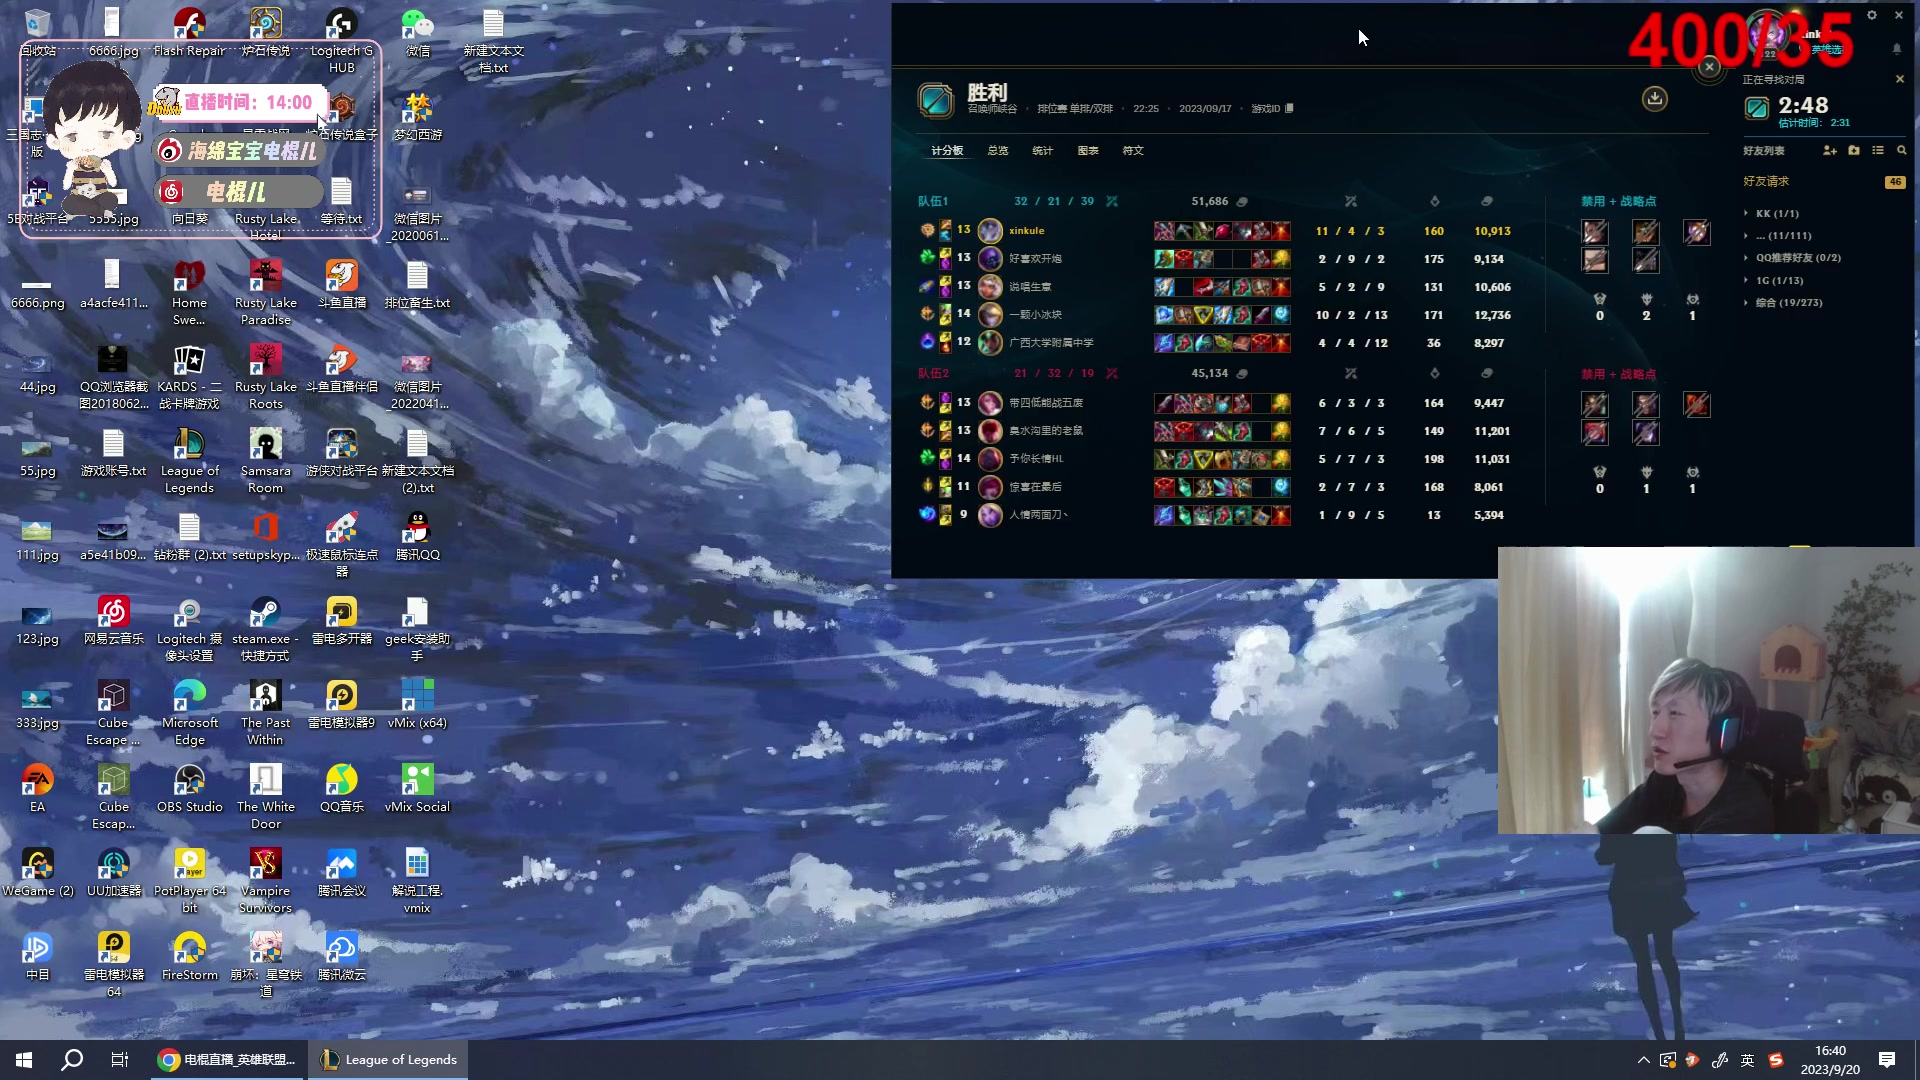This screenshot has width=1920, height=1080.
Task: Select the 斗鱼直播 desktop icon
Action: pyautogui.click(x=341, y=285)
